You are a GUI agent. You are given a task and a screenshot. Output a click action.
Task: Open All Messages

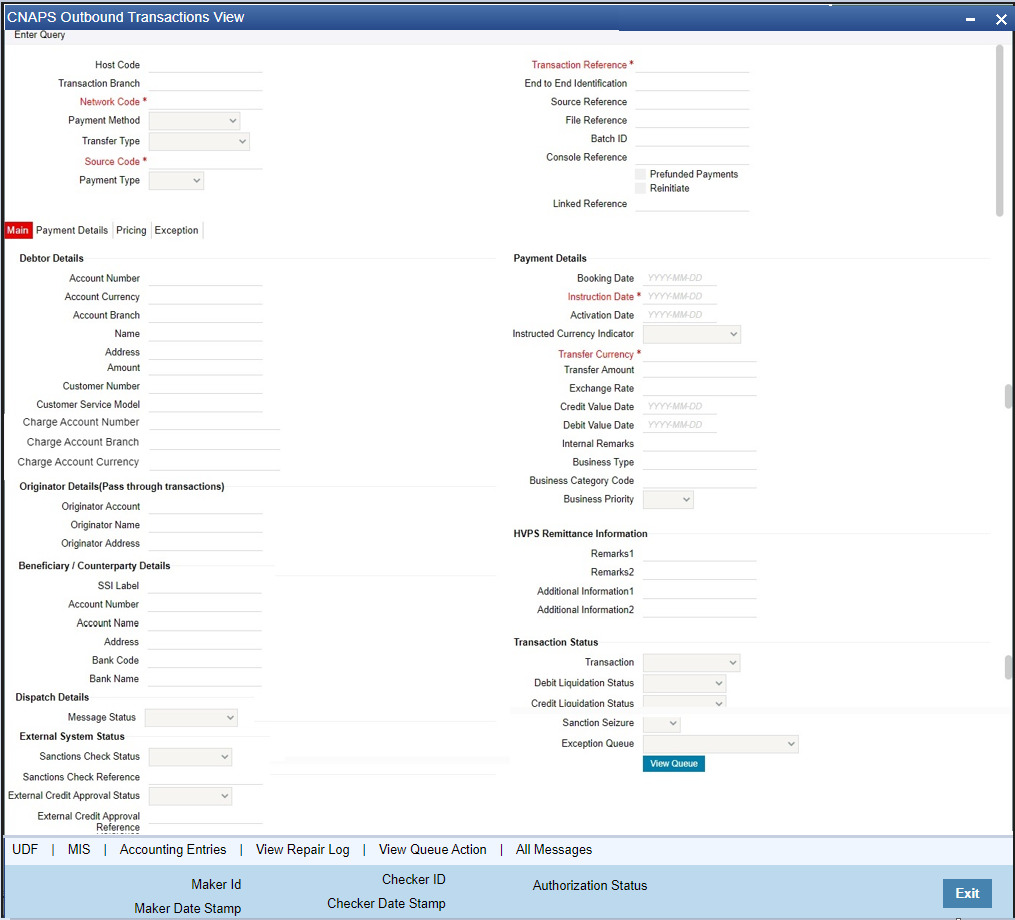click(x=554, y=849)
